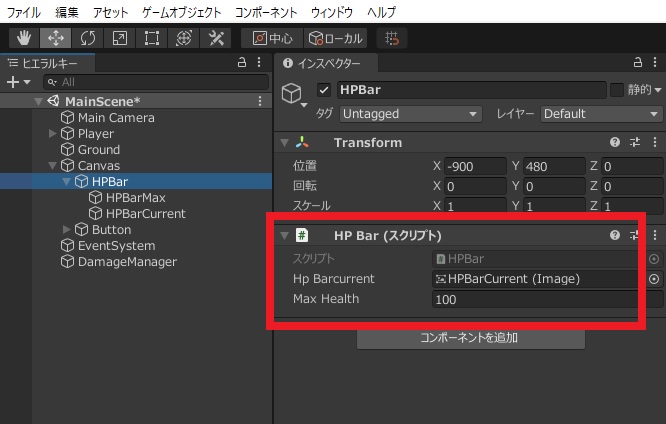Click the HPBarCurrent (Image) reference field
The image size is (666, 424).
coord(537,279)
